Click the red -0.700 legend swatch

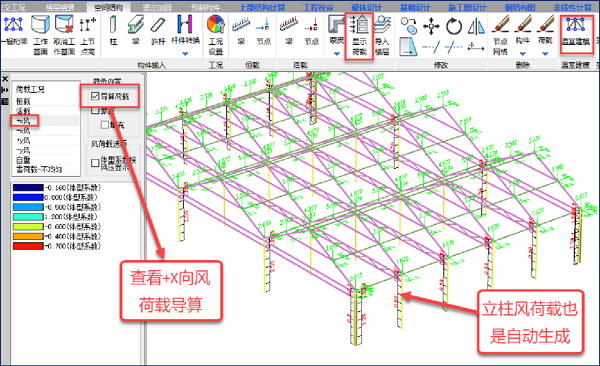coord(28,246)
